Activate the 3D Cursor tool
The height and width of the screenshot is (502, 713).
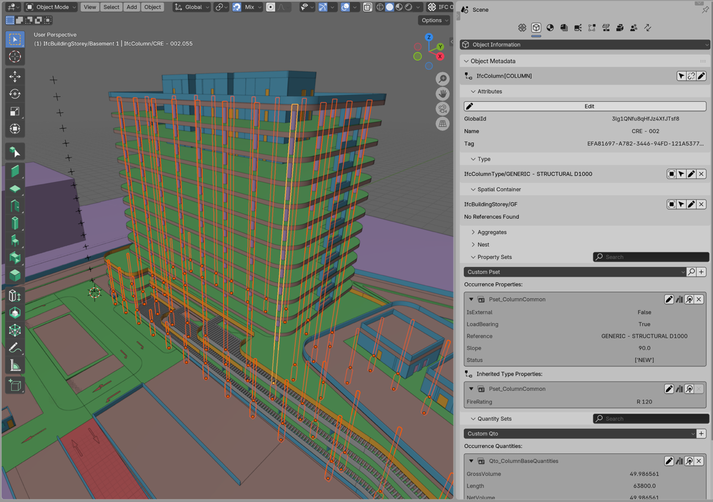pos(15,57)
